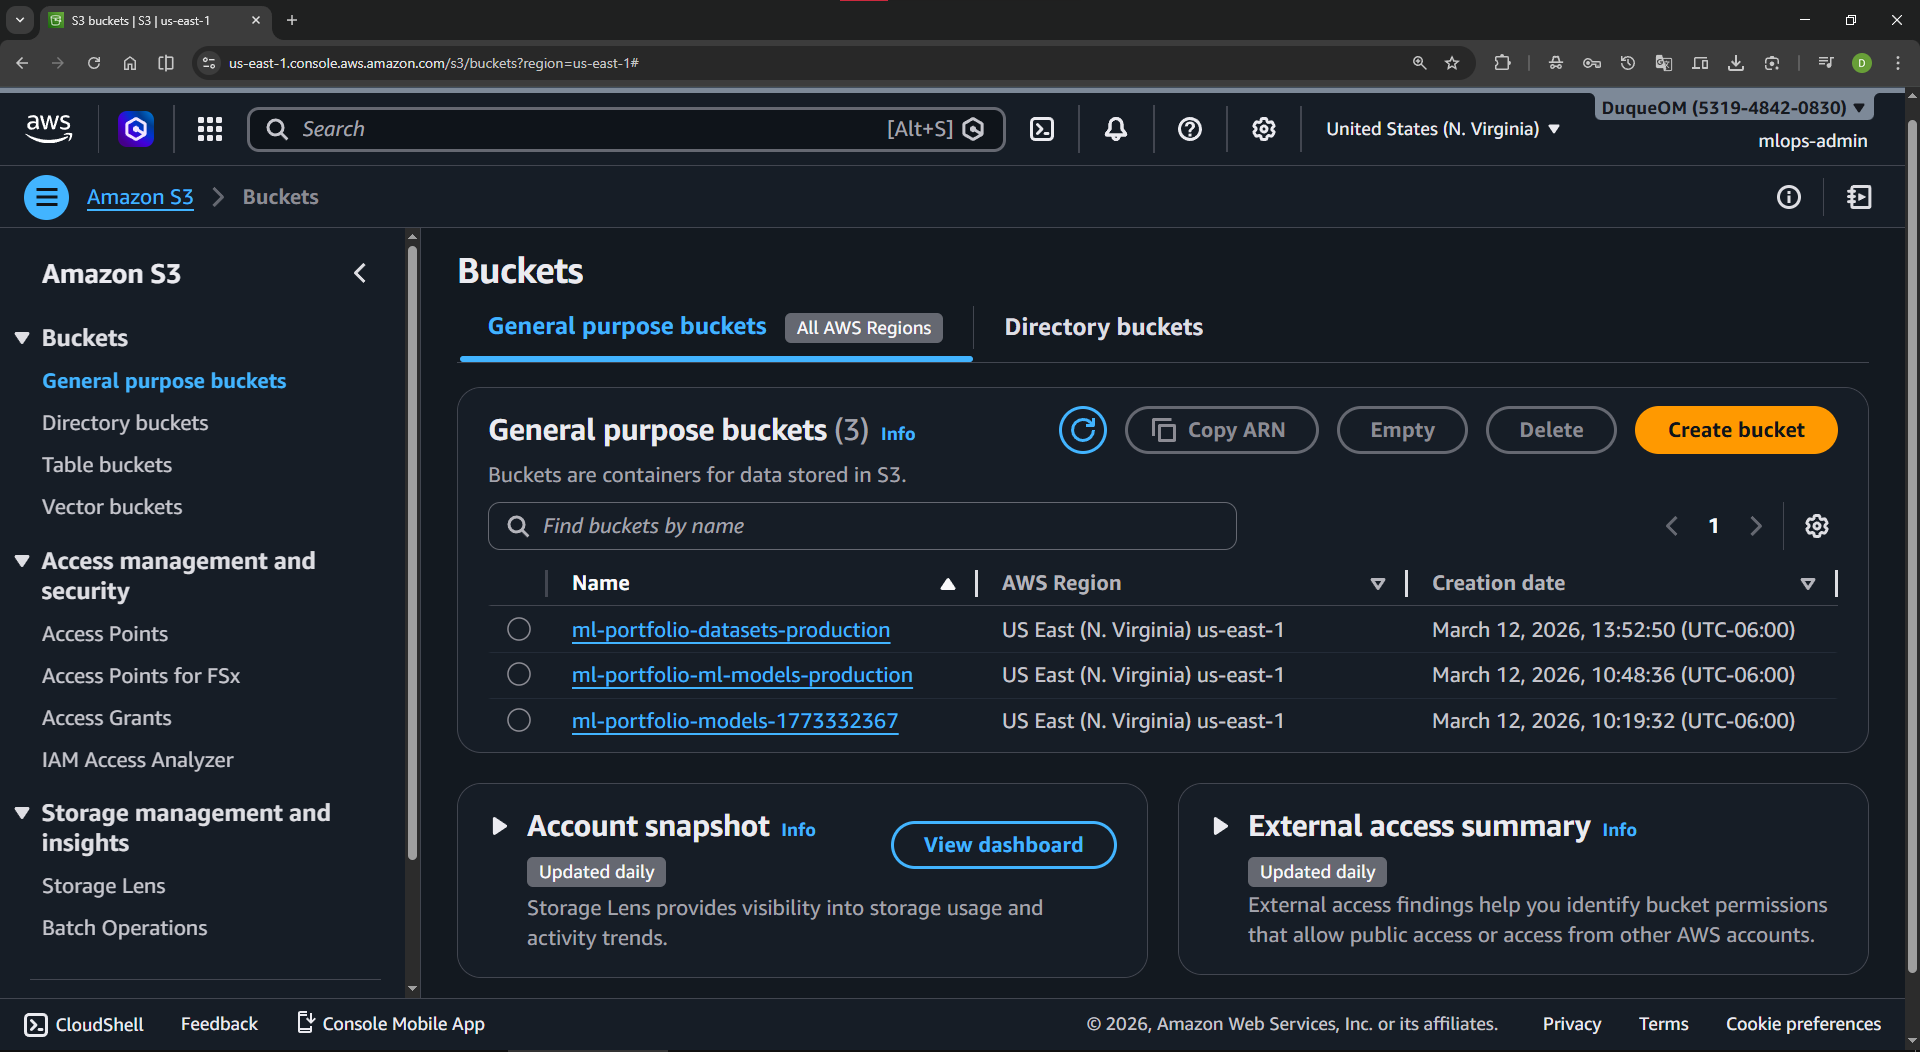
Task: Click the sidebar vertical scrollbar
Action: click(412, 550)
